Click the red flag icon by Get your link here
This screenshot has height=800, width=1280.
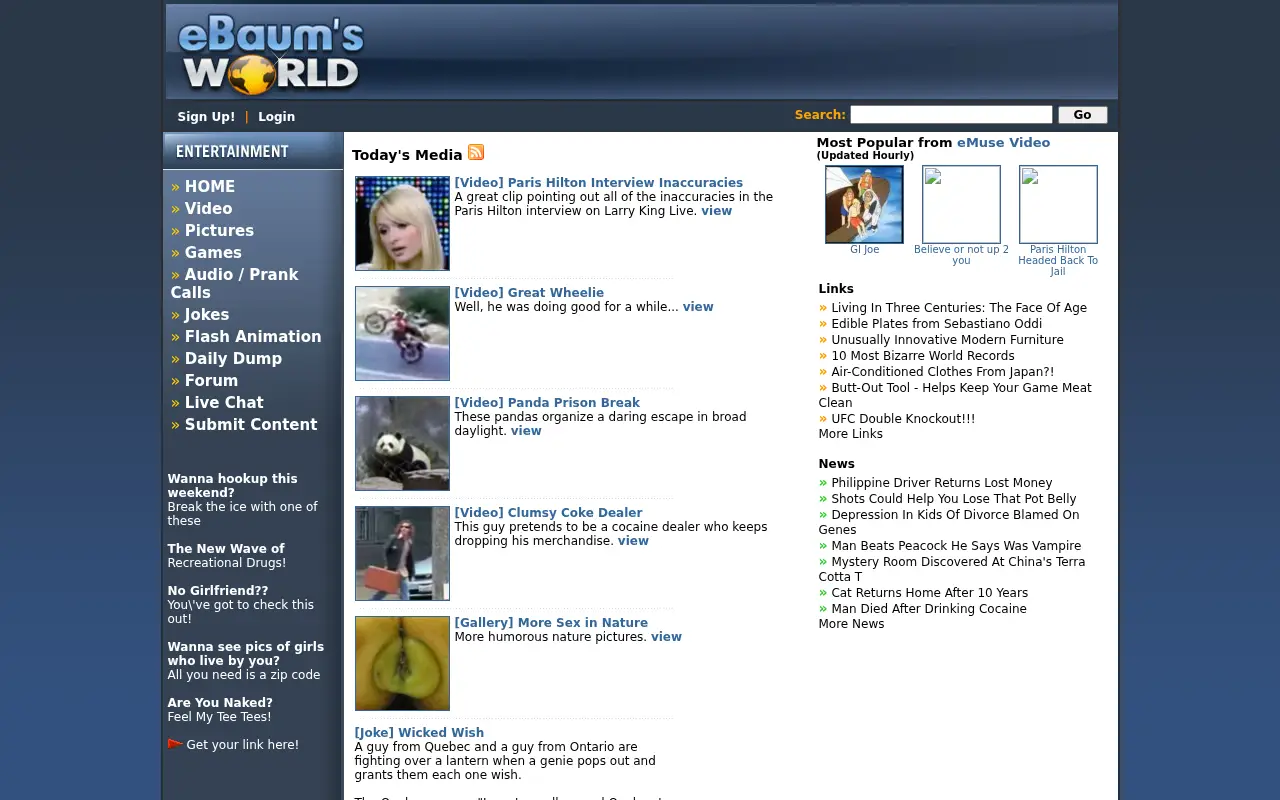175,744
